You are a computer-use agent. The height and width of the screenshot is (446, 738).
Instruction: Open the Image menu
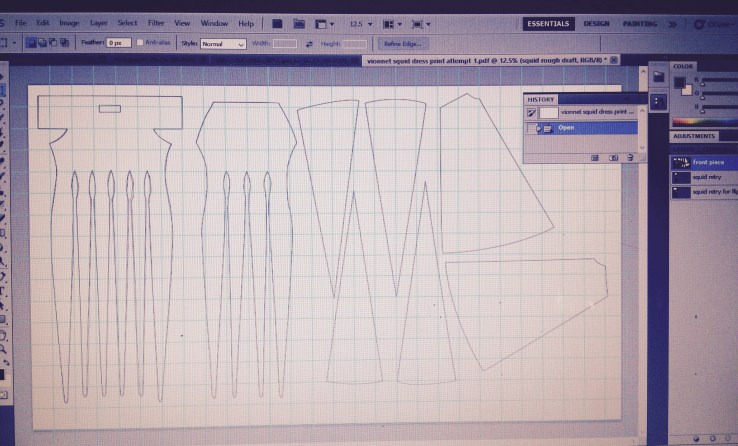click(69, 23)
